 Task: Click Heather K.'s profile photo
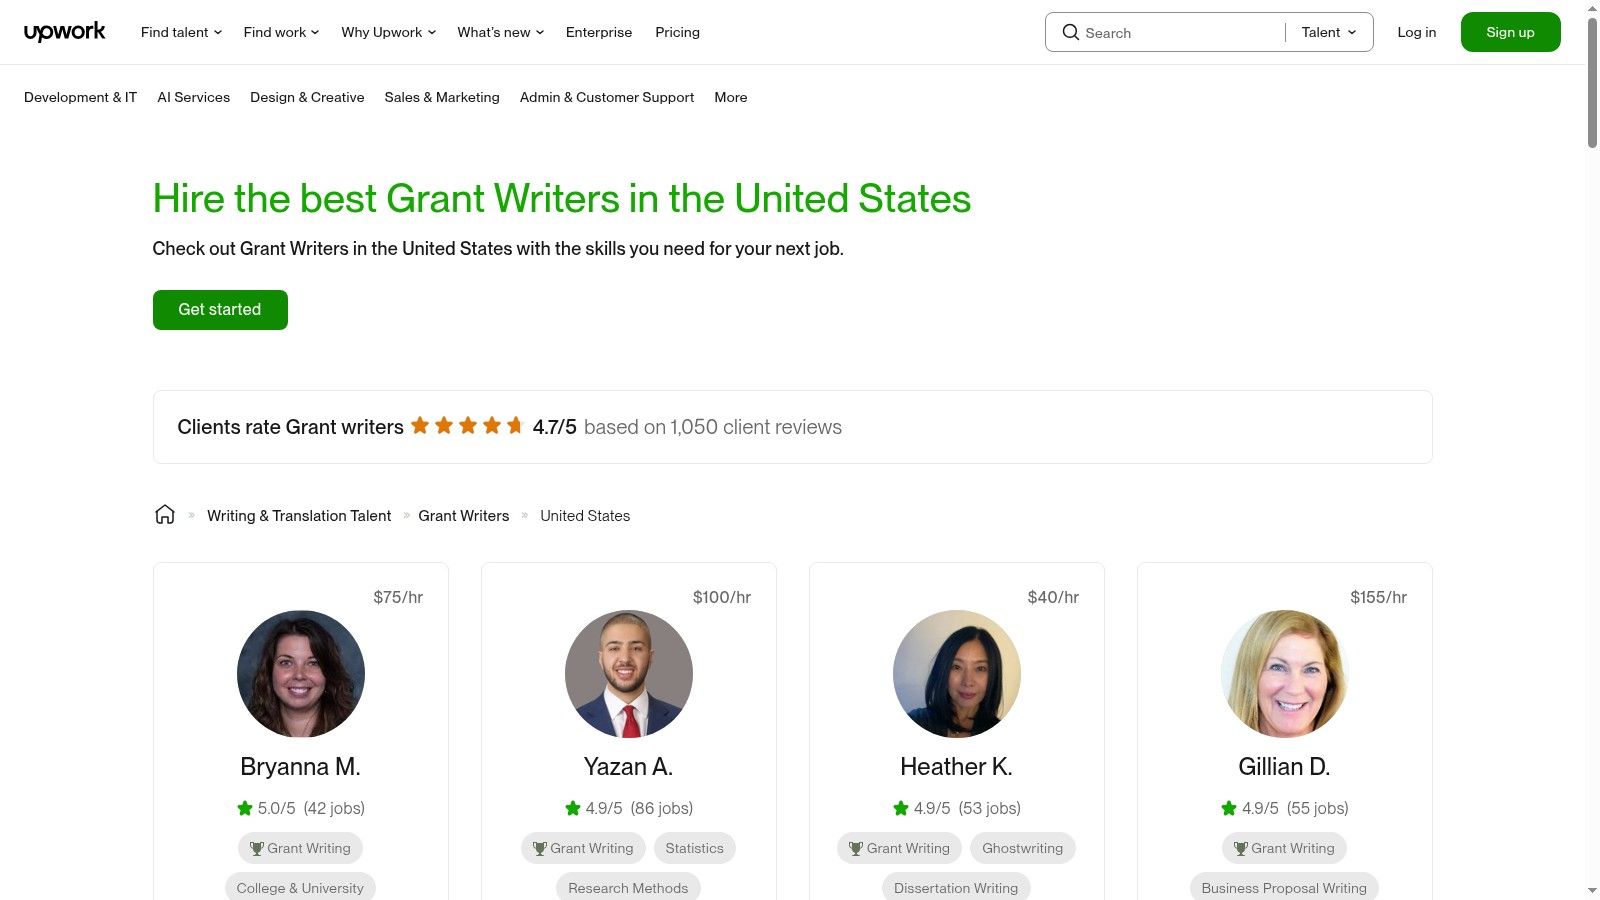(x=957, y=674)
